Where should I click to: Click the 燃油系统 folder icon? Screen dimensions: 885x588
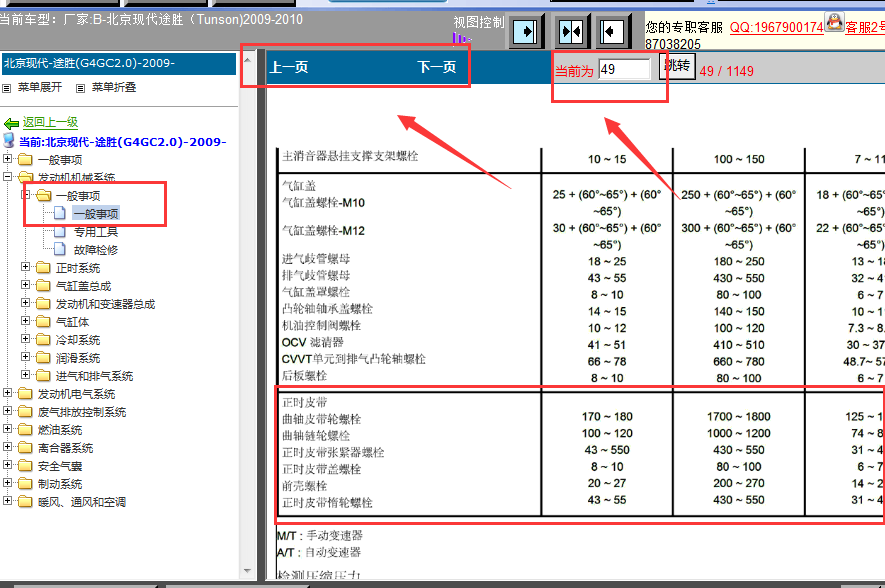(25, 429)
